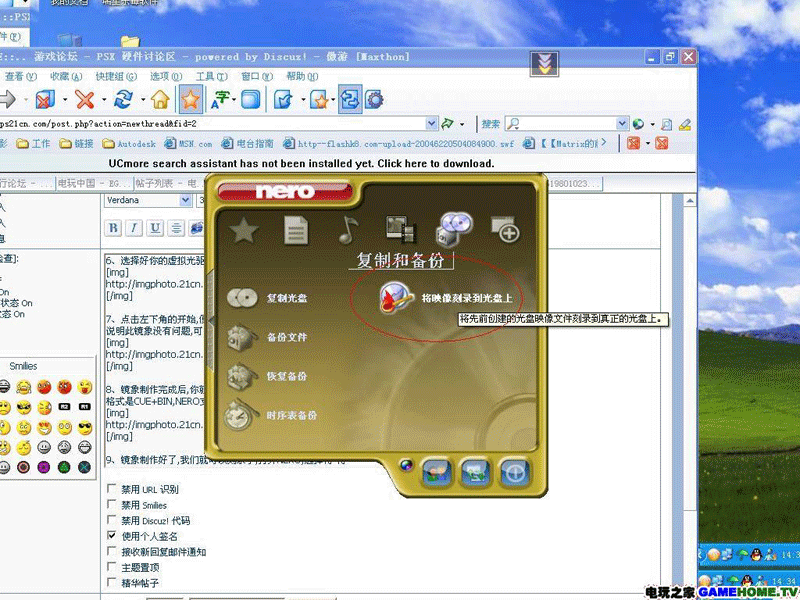The image size is (800, 600).
Task: Click the font size 字 toolbar icon
Action: tap(220, 99)
